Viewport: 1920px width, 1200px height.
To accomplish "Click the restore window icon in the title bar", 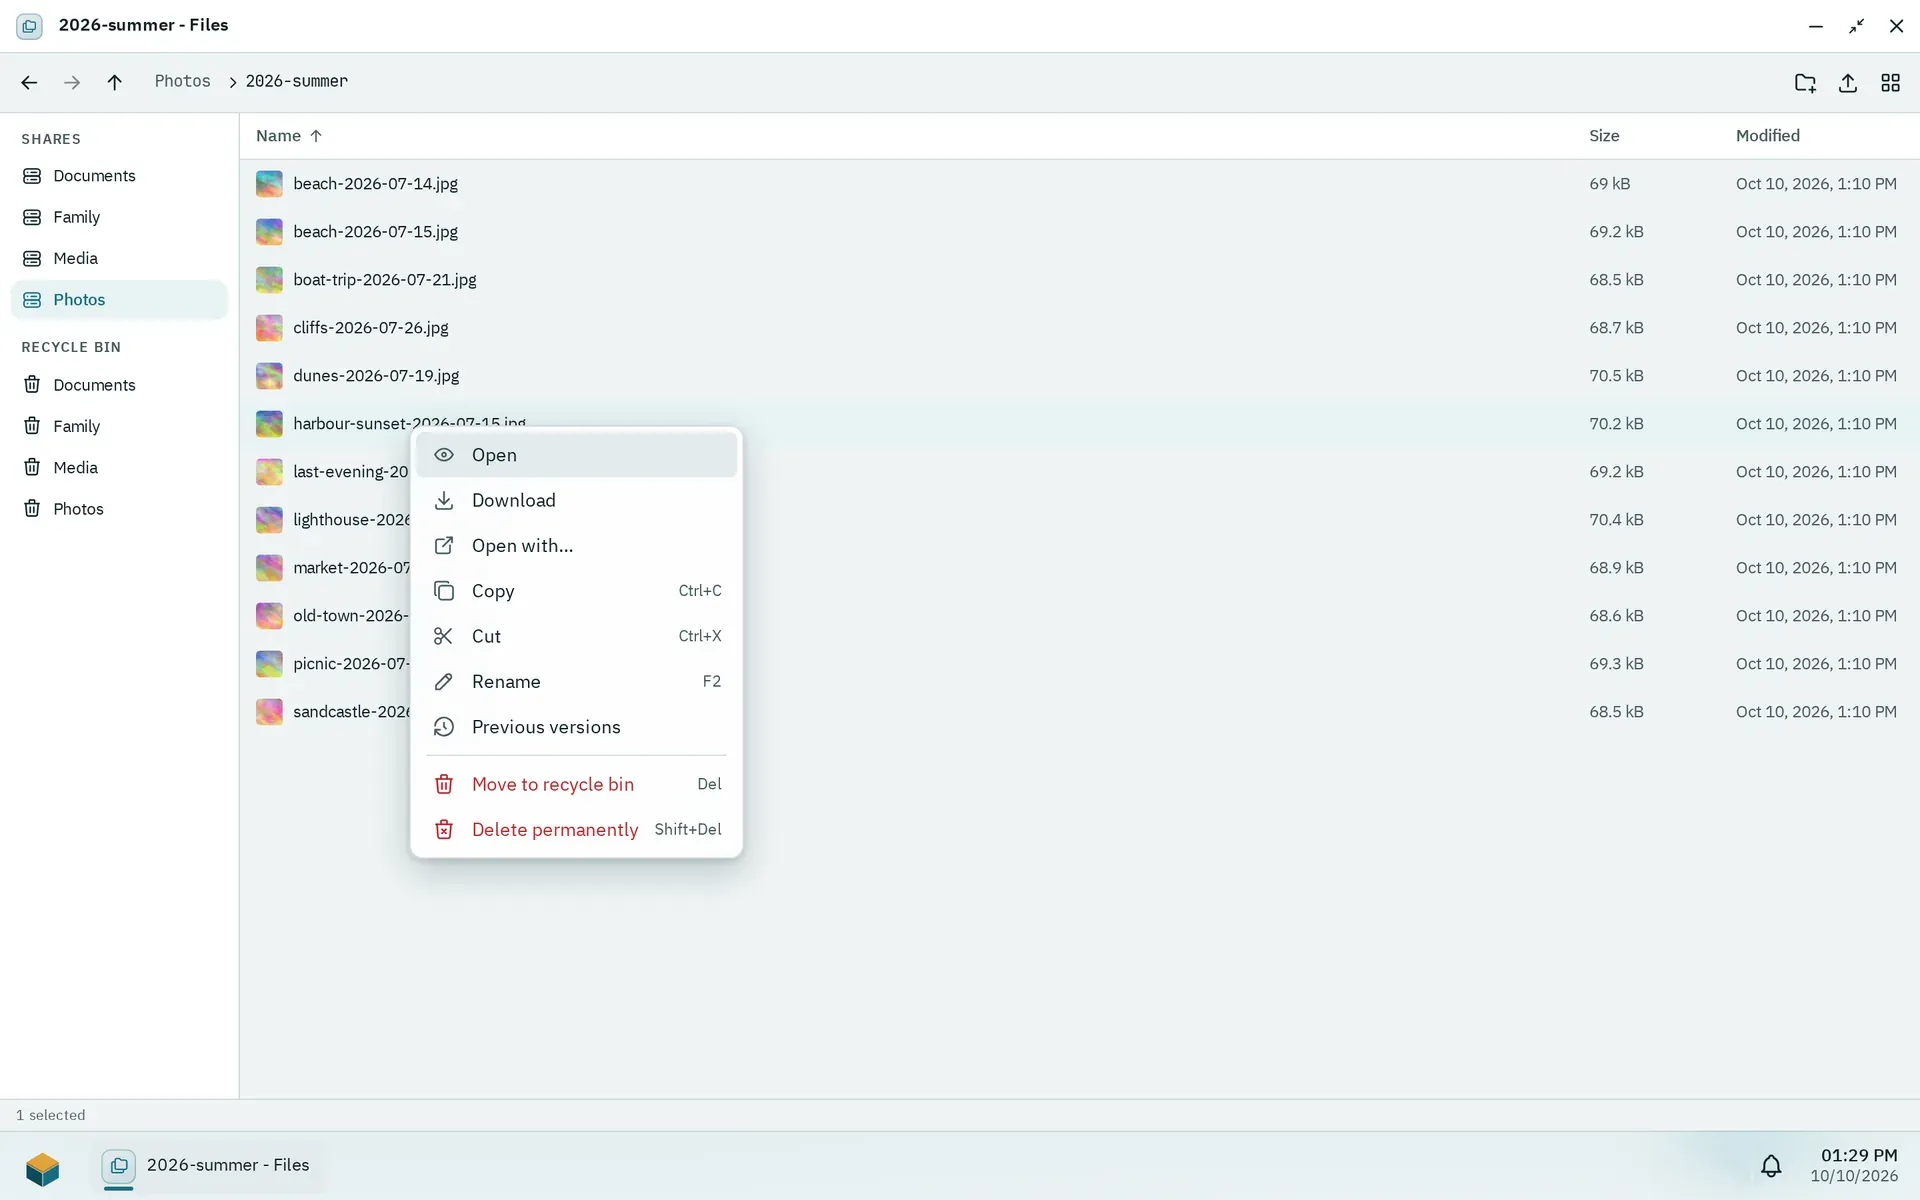I will click(x=1856, y=26).
